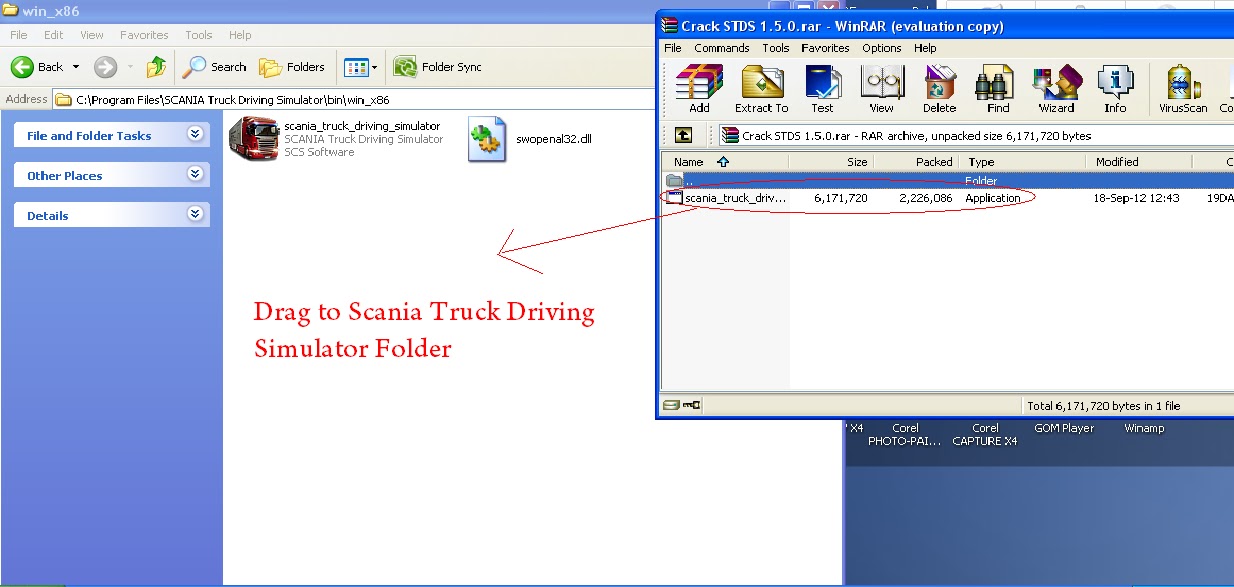Click the up-one-level icon in WinRAR
Screen dimensions: 1234x587
683,135
